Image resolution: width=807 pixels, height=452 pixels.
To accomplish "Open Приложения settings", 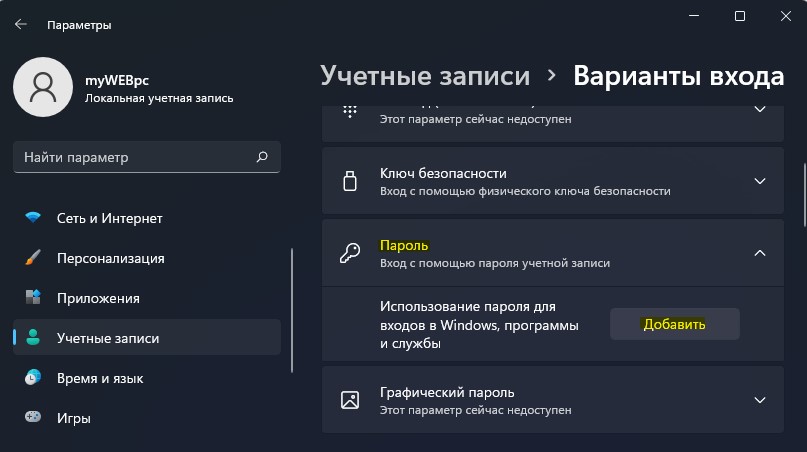I will [x=147, y=298].
